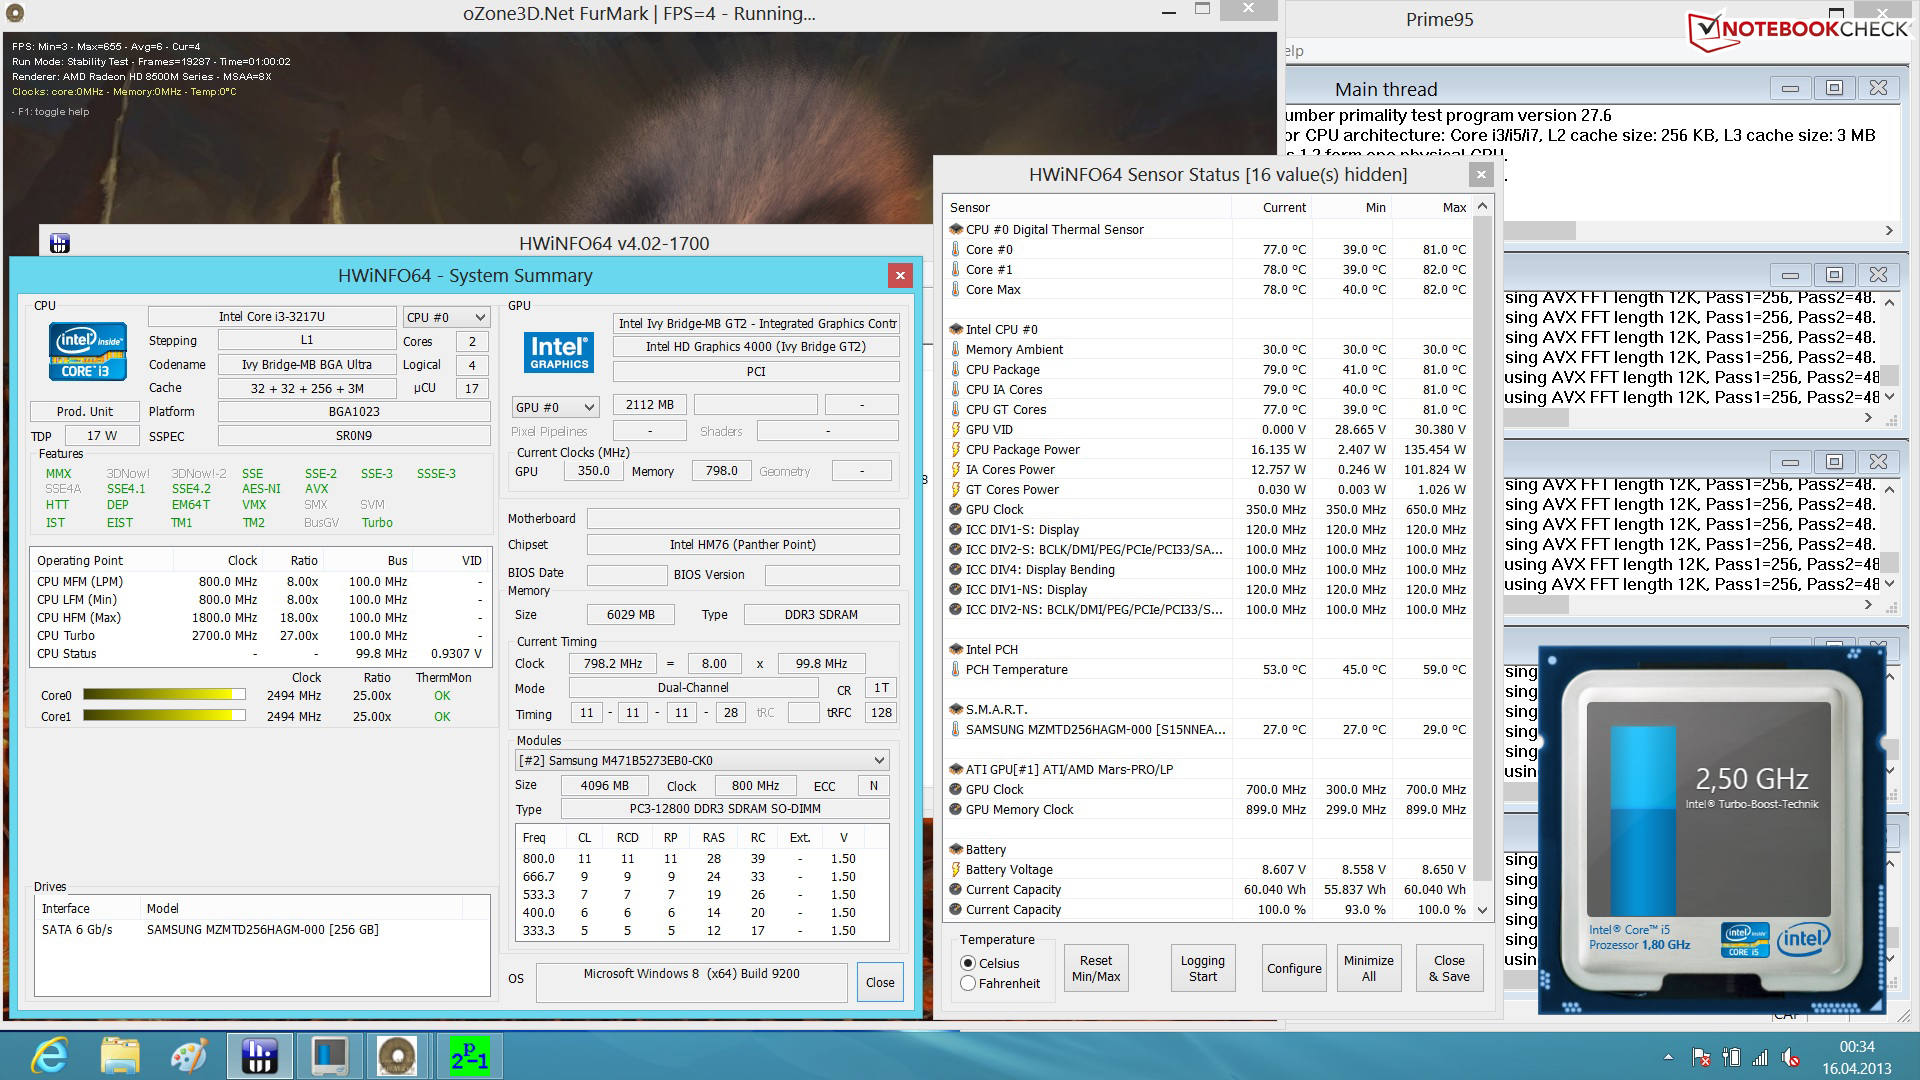Click the Prime95 Main thread horizontal scroll right arrow

point(1889,231)
